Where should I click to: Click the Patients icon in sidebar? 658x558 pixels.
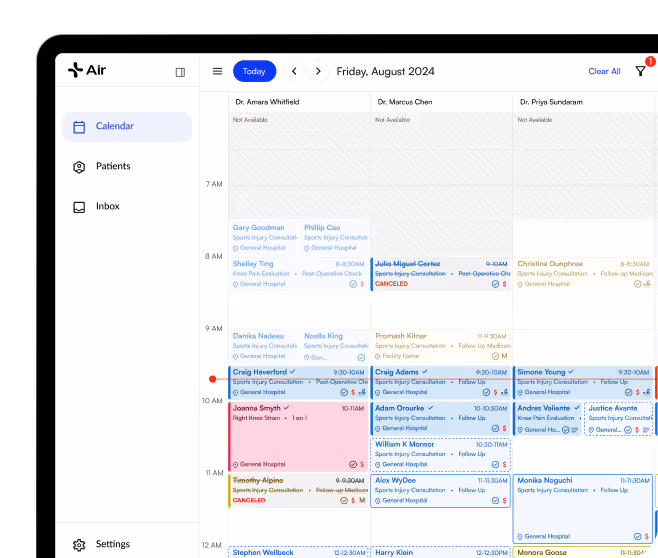tap(79, 167)
